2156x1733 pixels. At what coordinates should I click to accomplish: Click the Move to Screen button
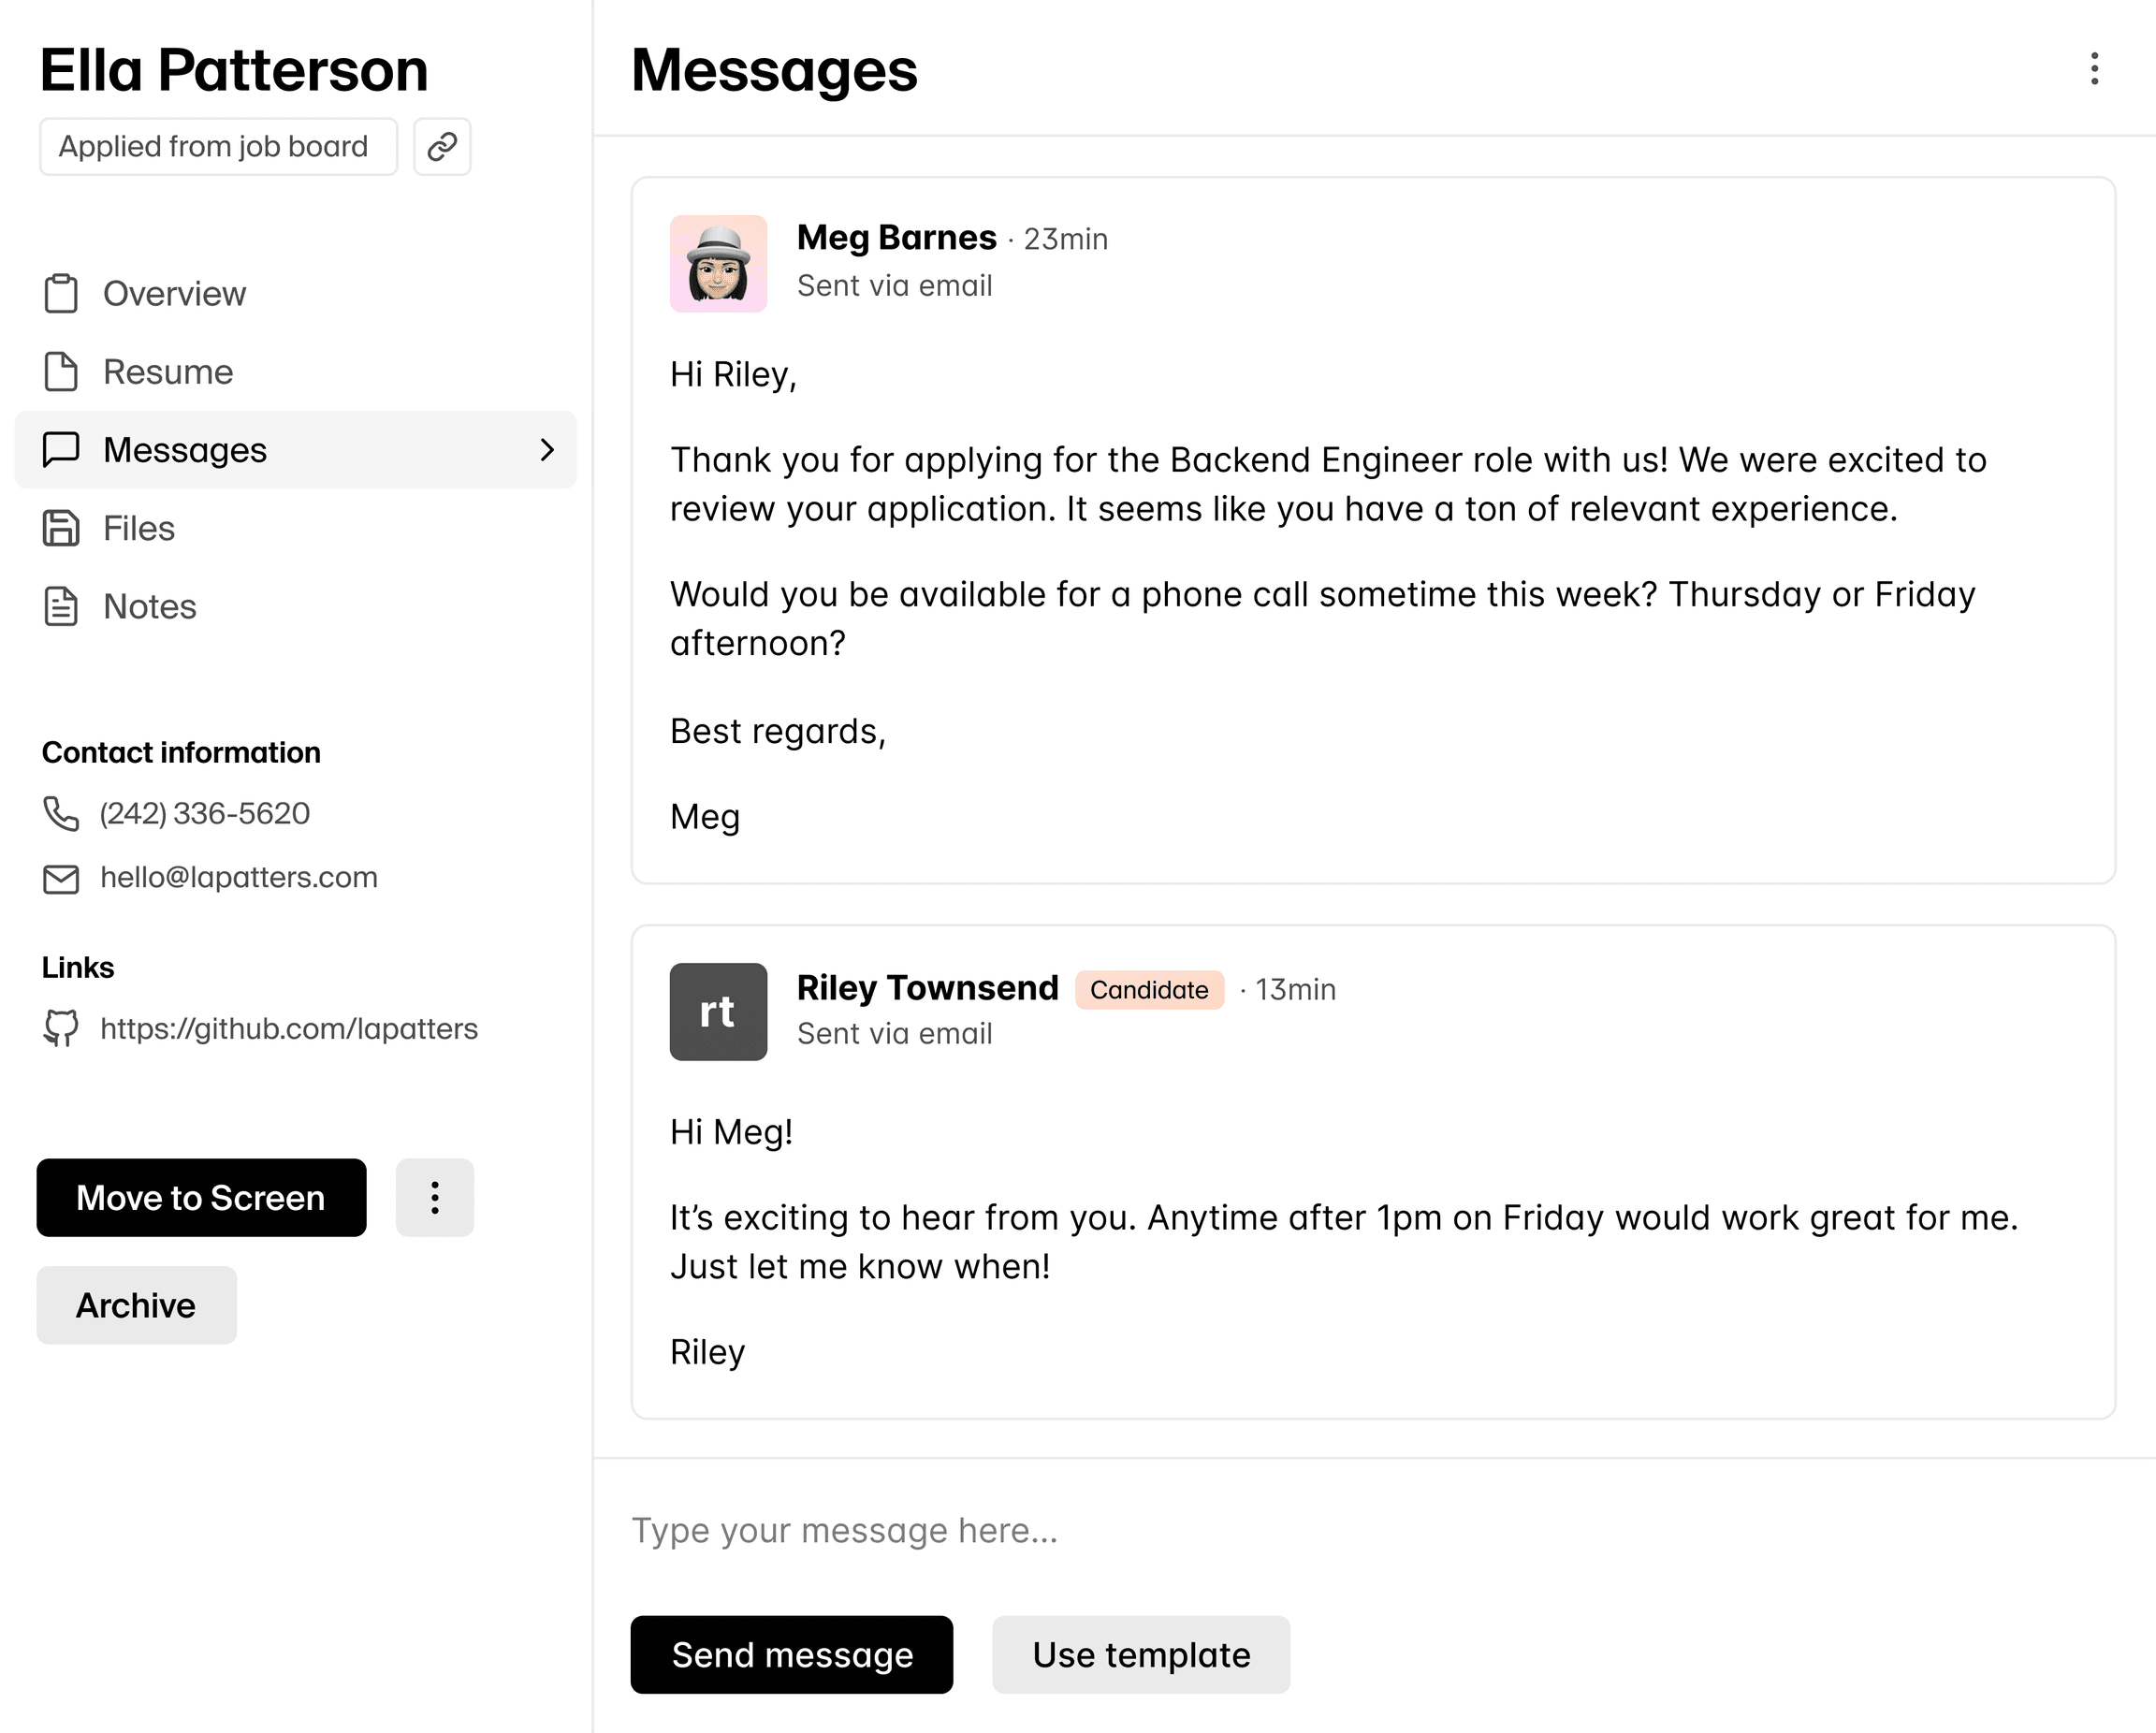[200, 1197]
